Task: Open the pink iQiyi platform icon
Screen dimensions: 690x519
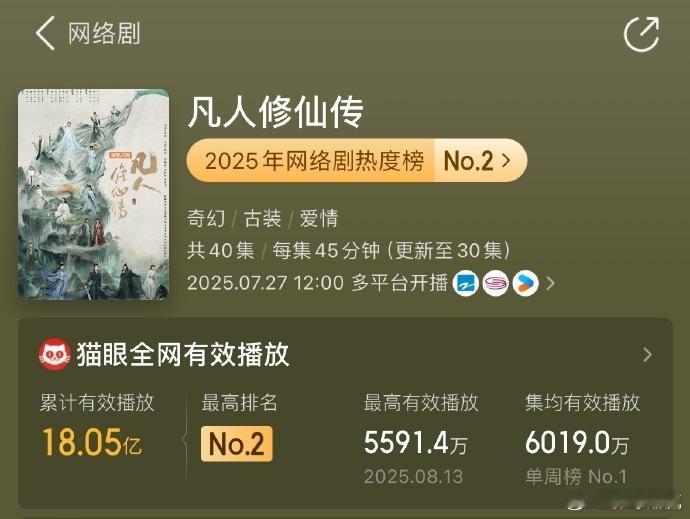Action: point(496,283)
